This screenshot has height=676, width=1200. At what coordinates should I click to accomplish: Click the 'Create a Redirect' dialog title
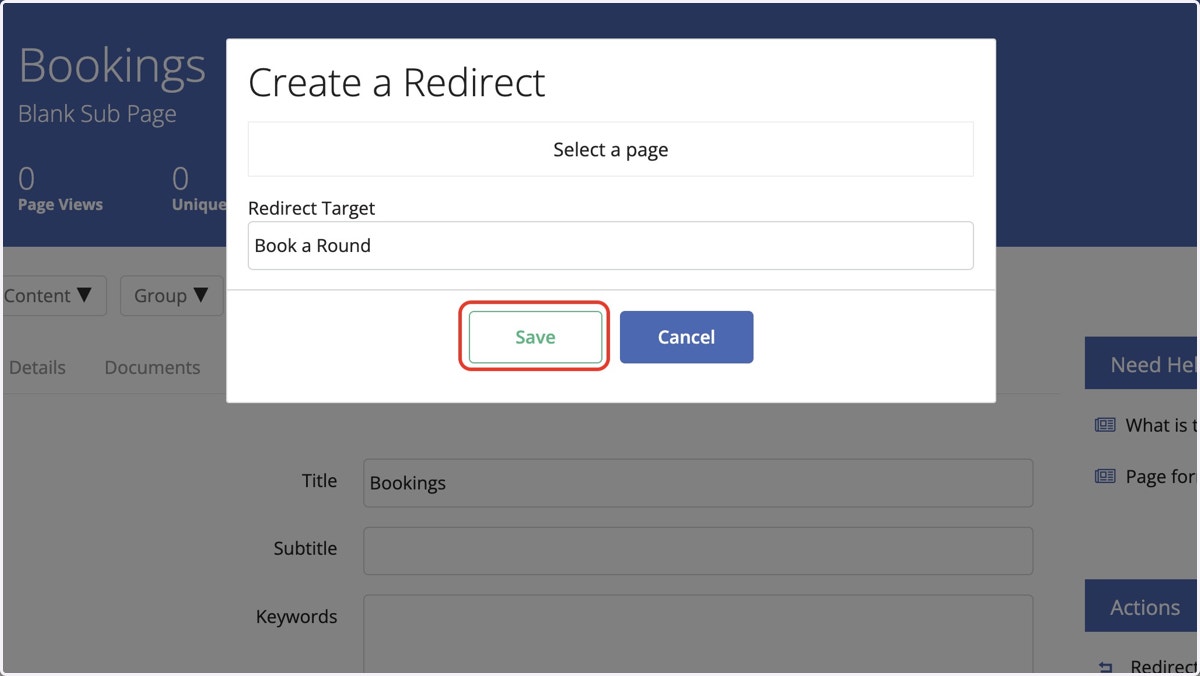point(397,82)
